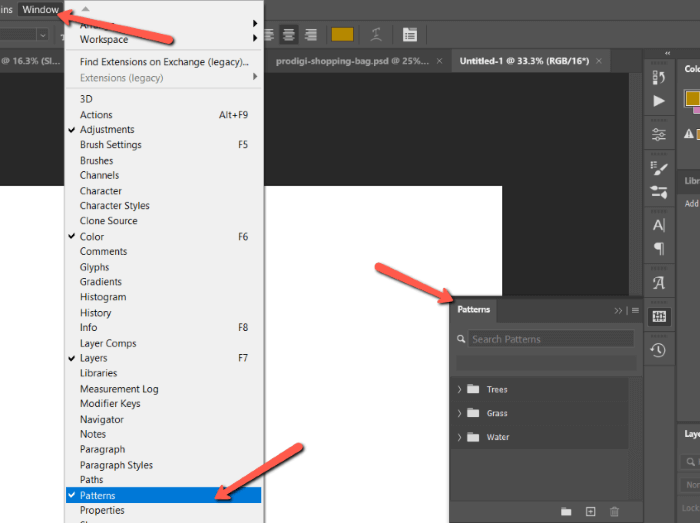Toggle the checked Layers menu item
Viewport: 700px width, 523px height.
point(94,358)
